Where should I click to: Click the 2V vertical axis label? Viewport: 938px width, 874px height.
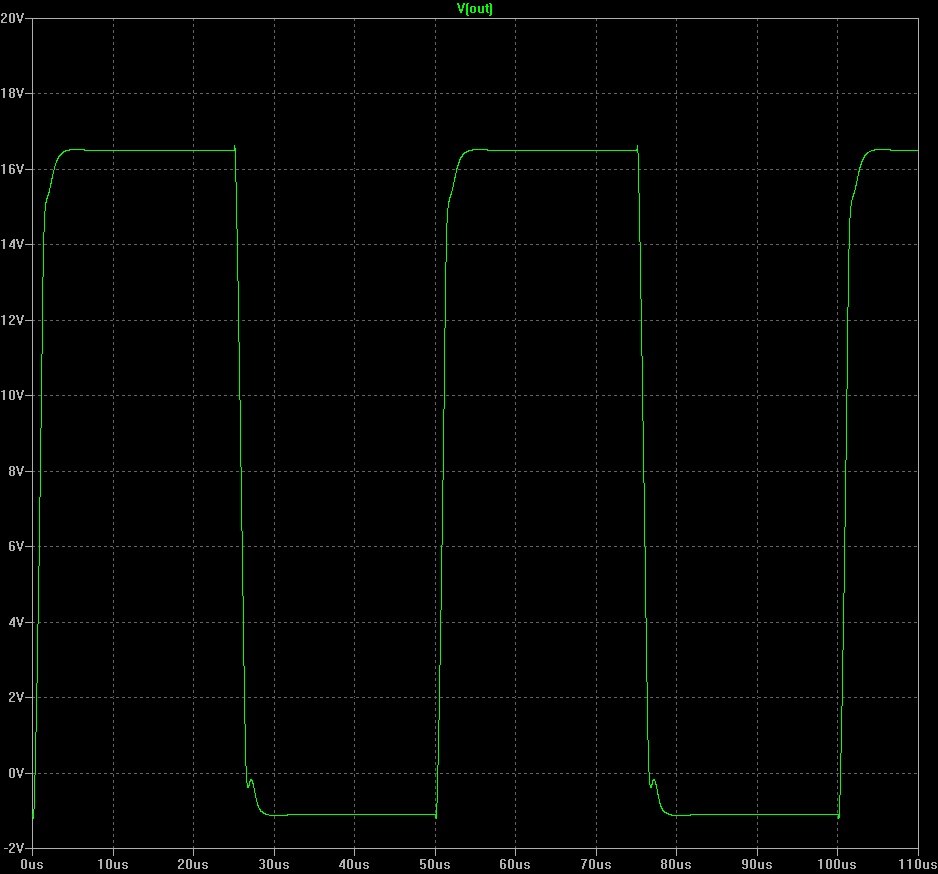point(16,698)
